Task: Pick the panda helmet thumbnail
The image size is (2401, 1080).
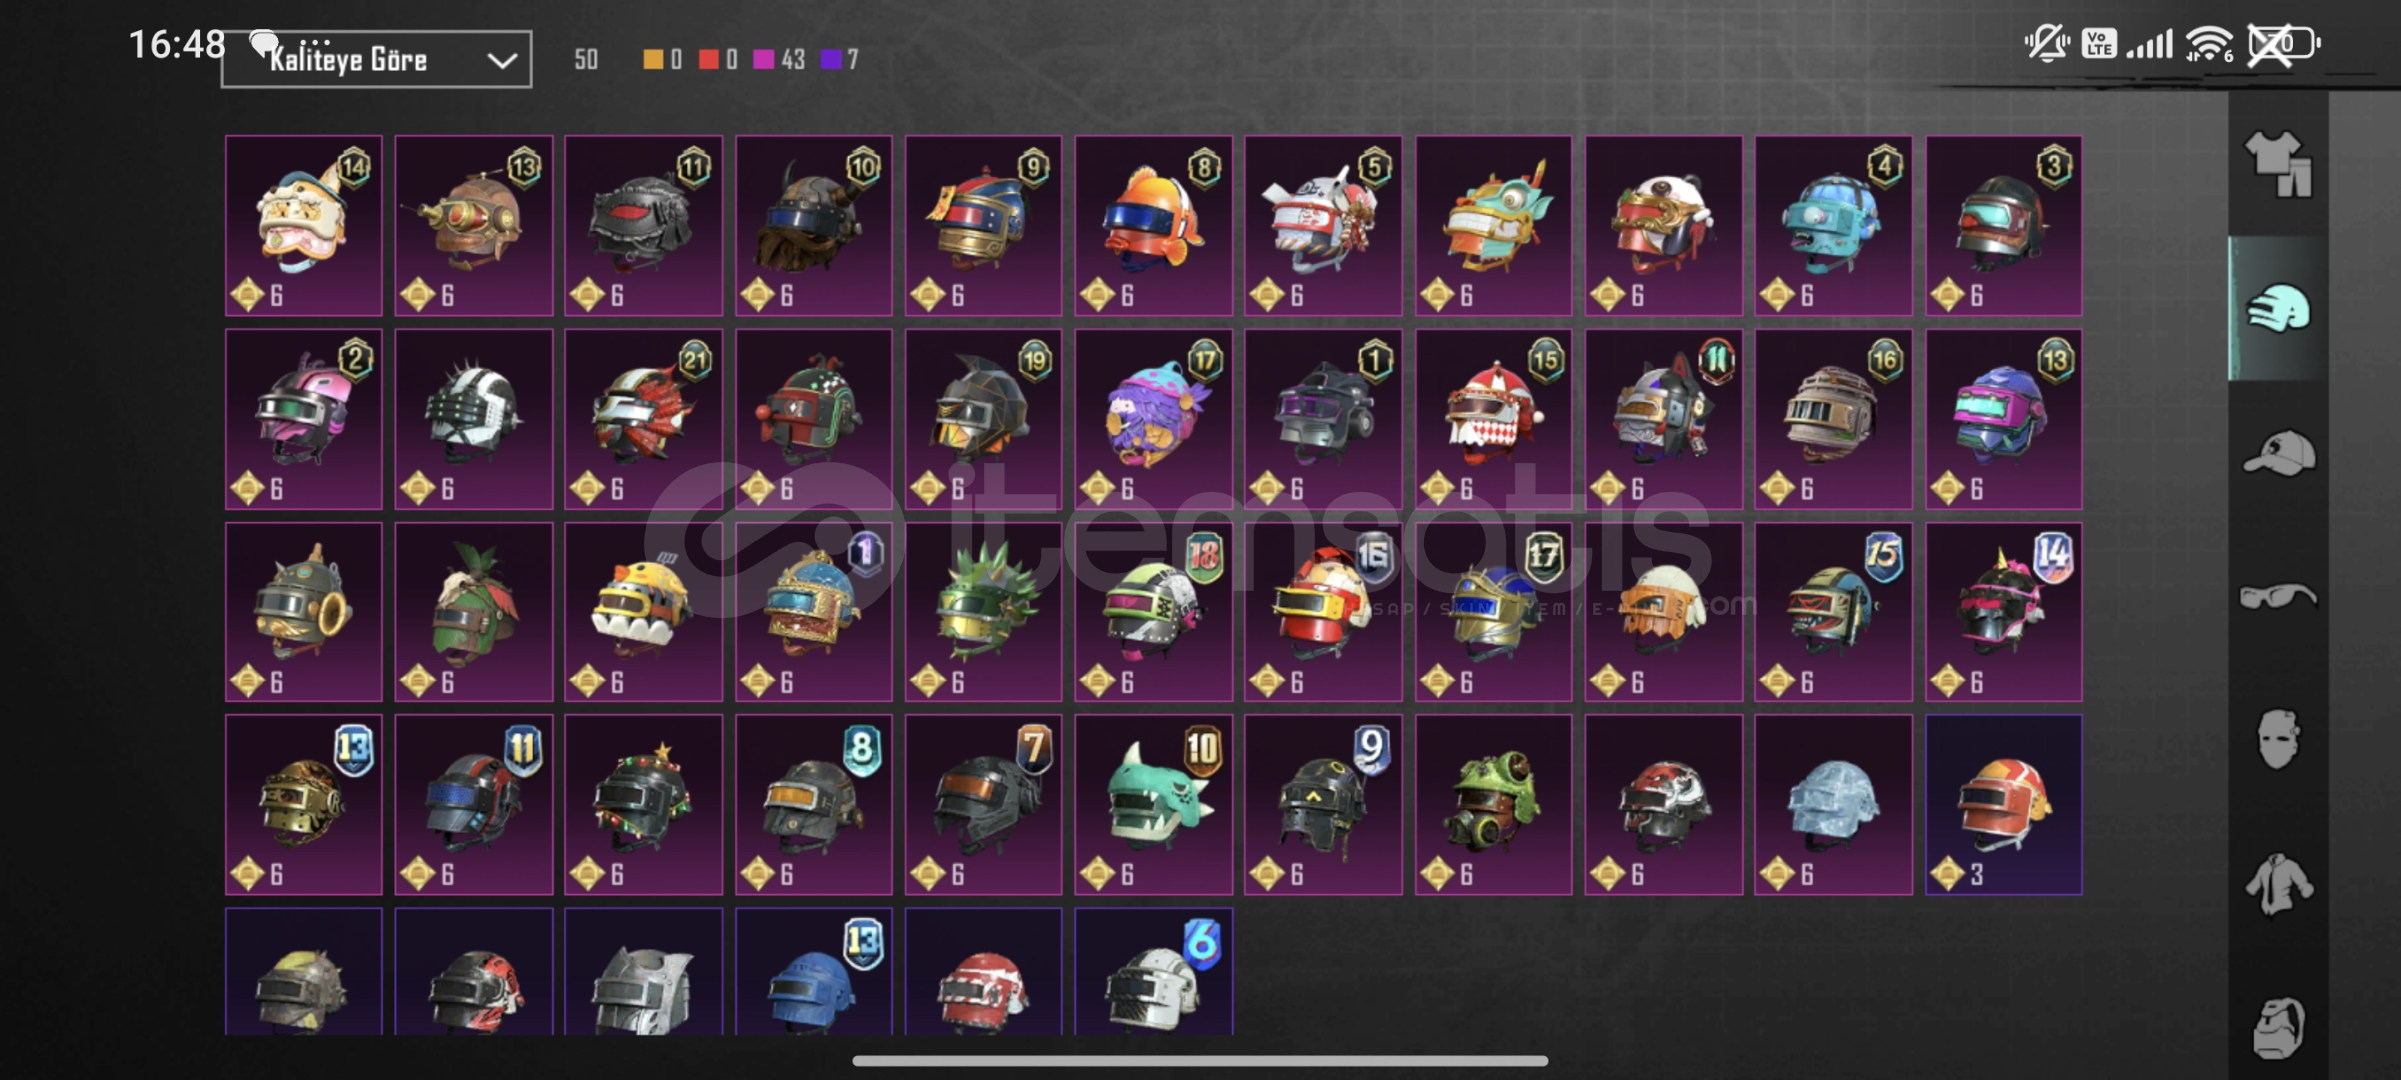Action: click(x=1664, y=226)
